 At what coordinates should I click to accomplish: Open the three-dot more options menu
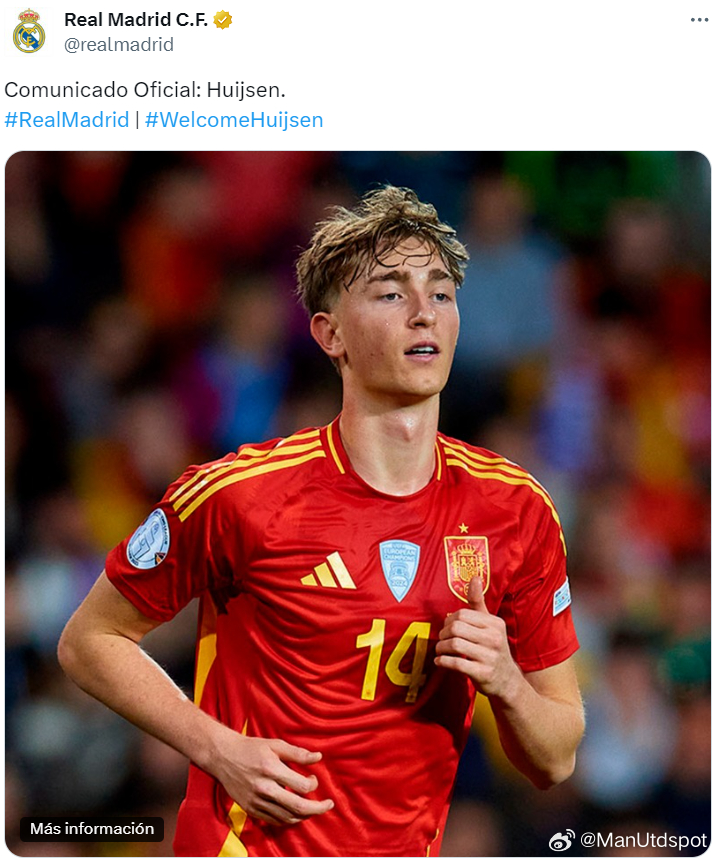pos(699,20)
